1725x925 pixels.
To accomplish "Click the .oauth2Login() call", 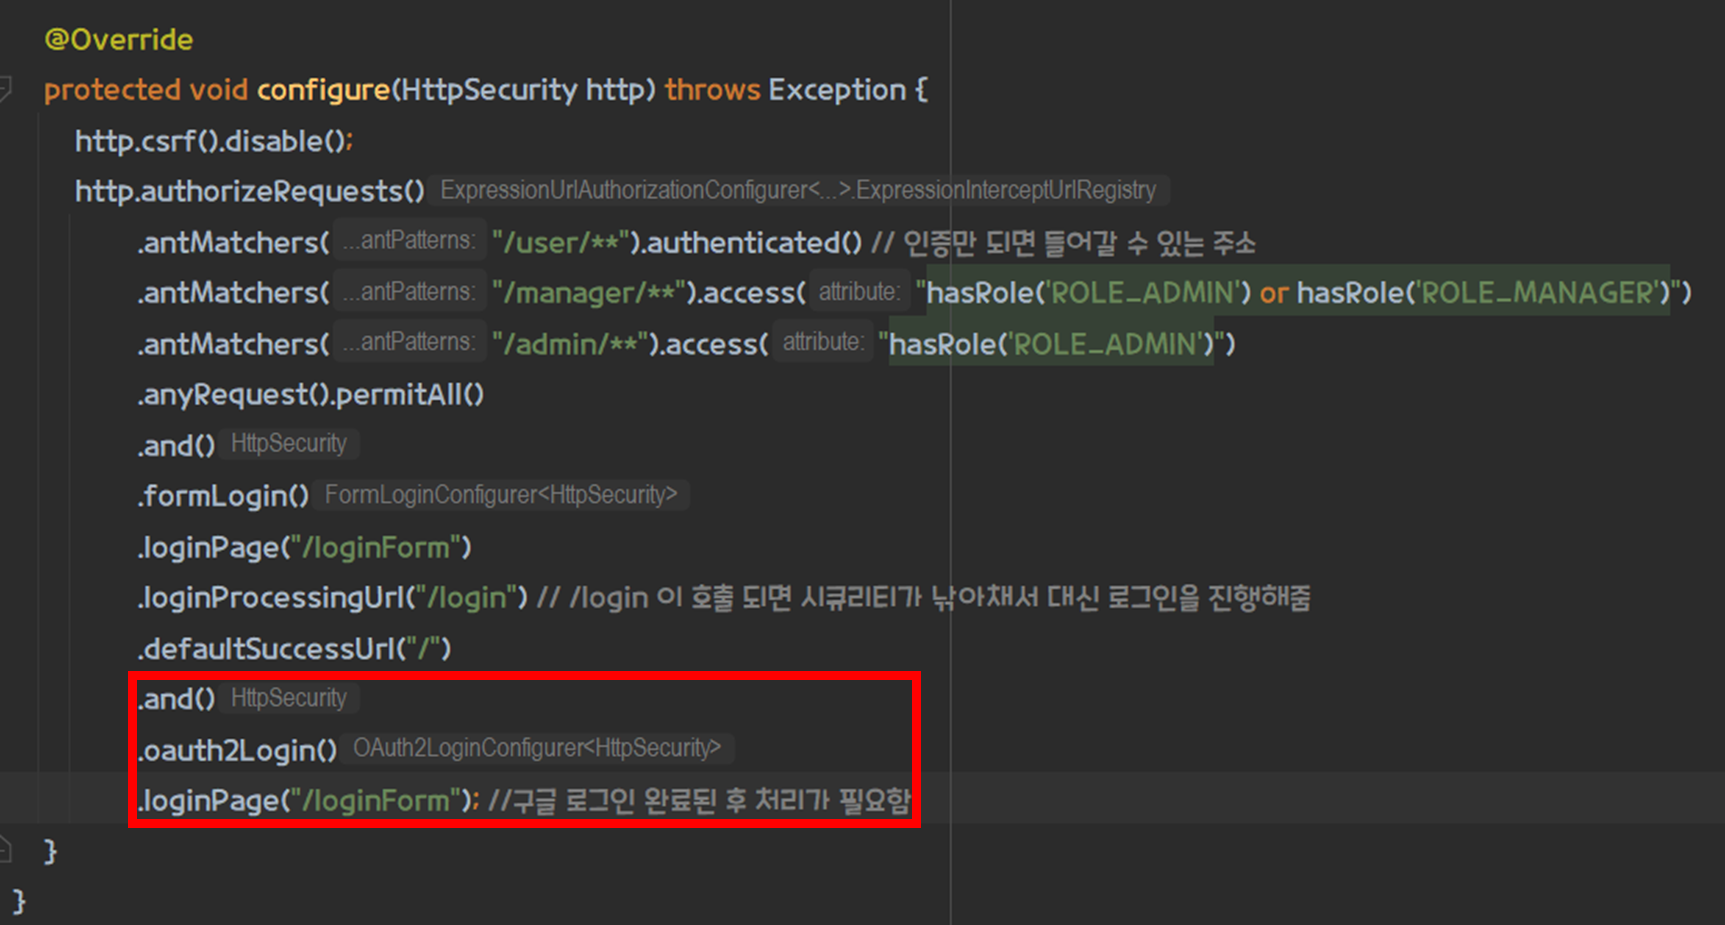I will [238, 750].
